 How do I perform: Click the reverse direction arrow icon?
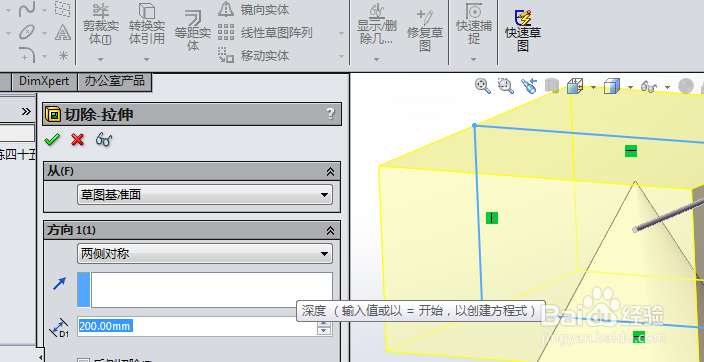click(59, 283)
